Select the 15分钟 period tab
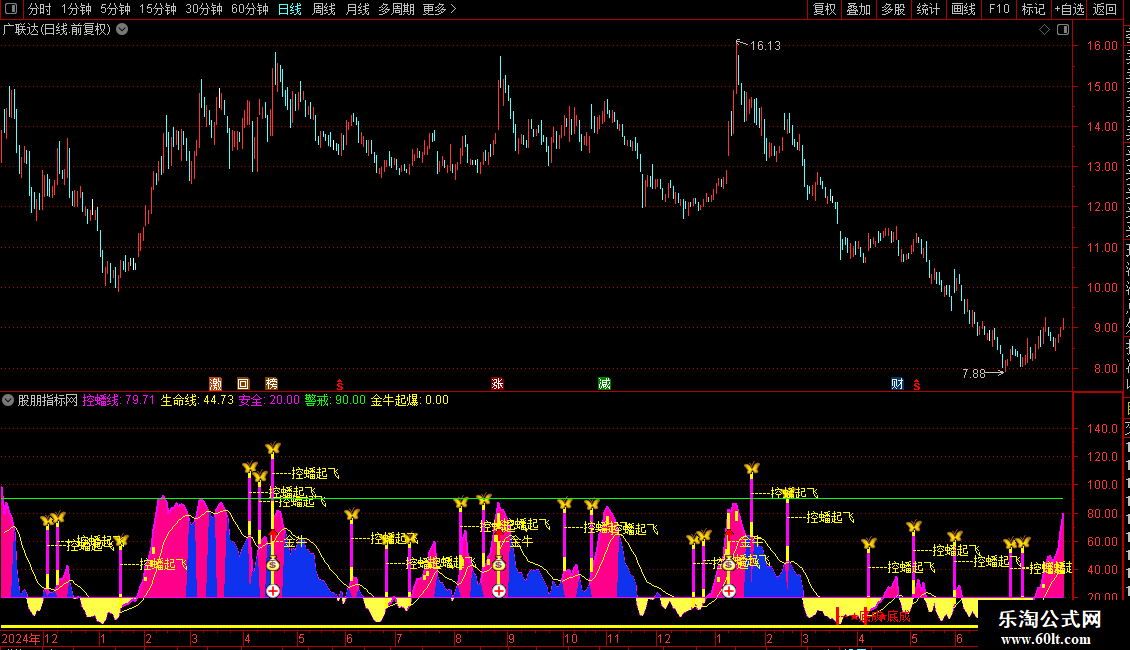The height and width of the screenshot is (650, 1130). click(158, 9)
